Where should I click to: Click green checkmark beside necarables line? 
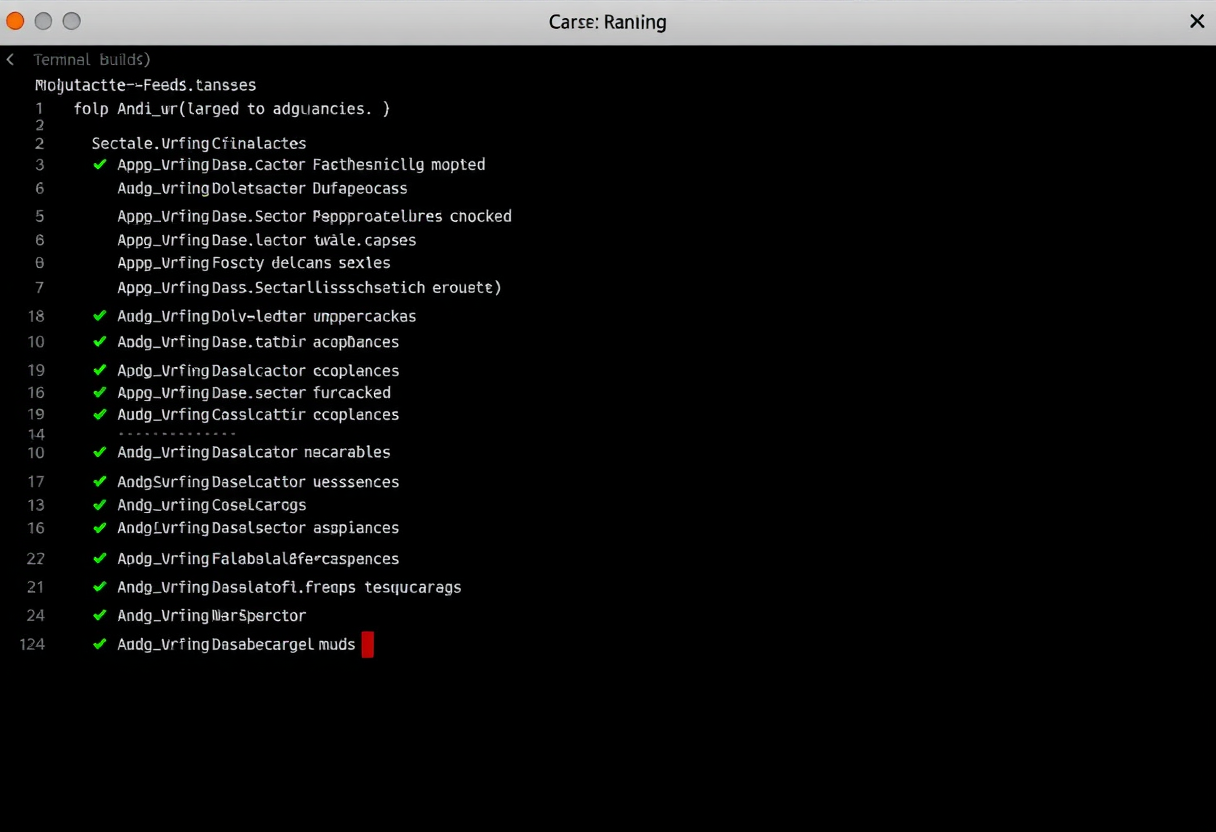99,452
